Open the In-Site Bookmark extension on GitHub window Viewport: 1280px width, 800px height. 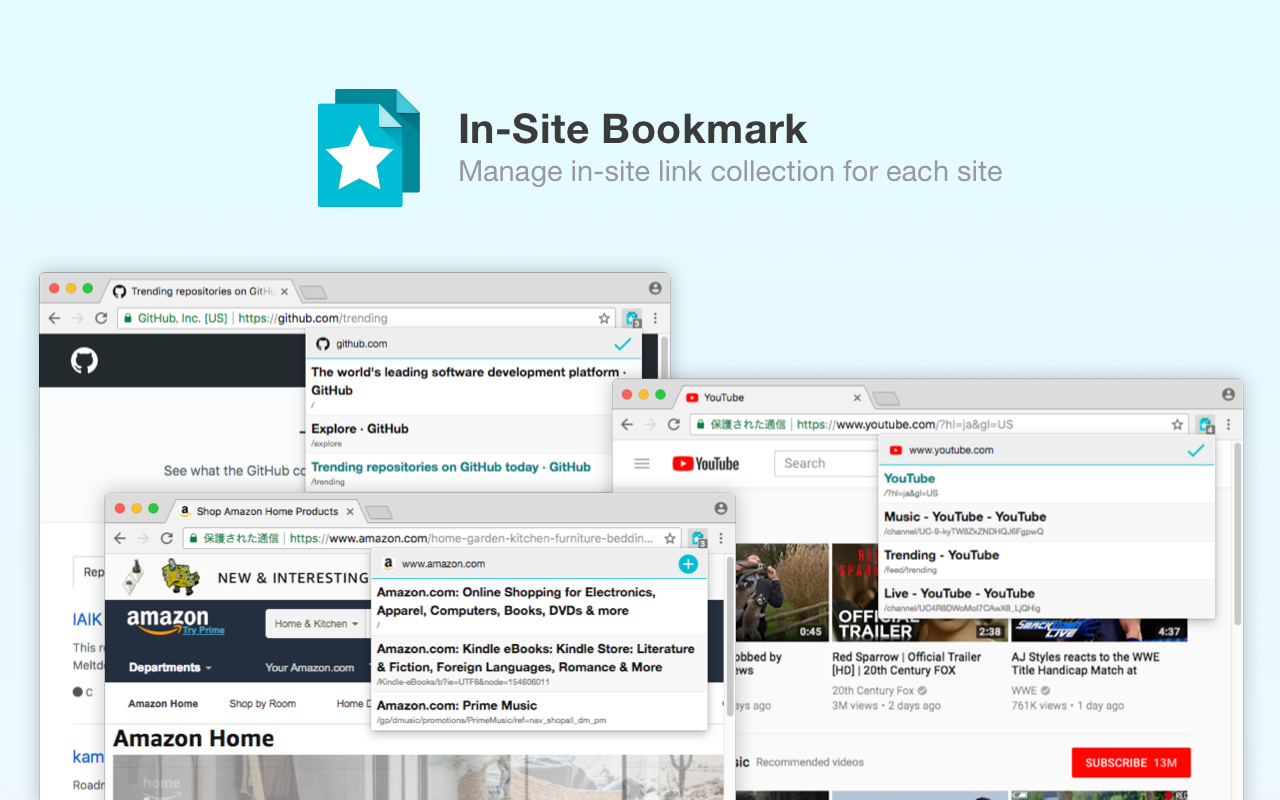pos(633,317)
